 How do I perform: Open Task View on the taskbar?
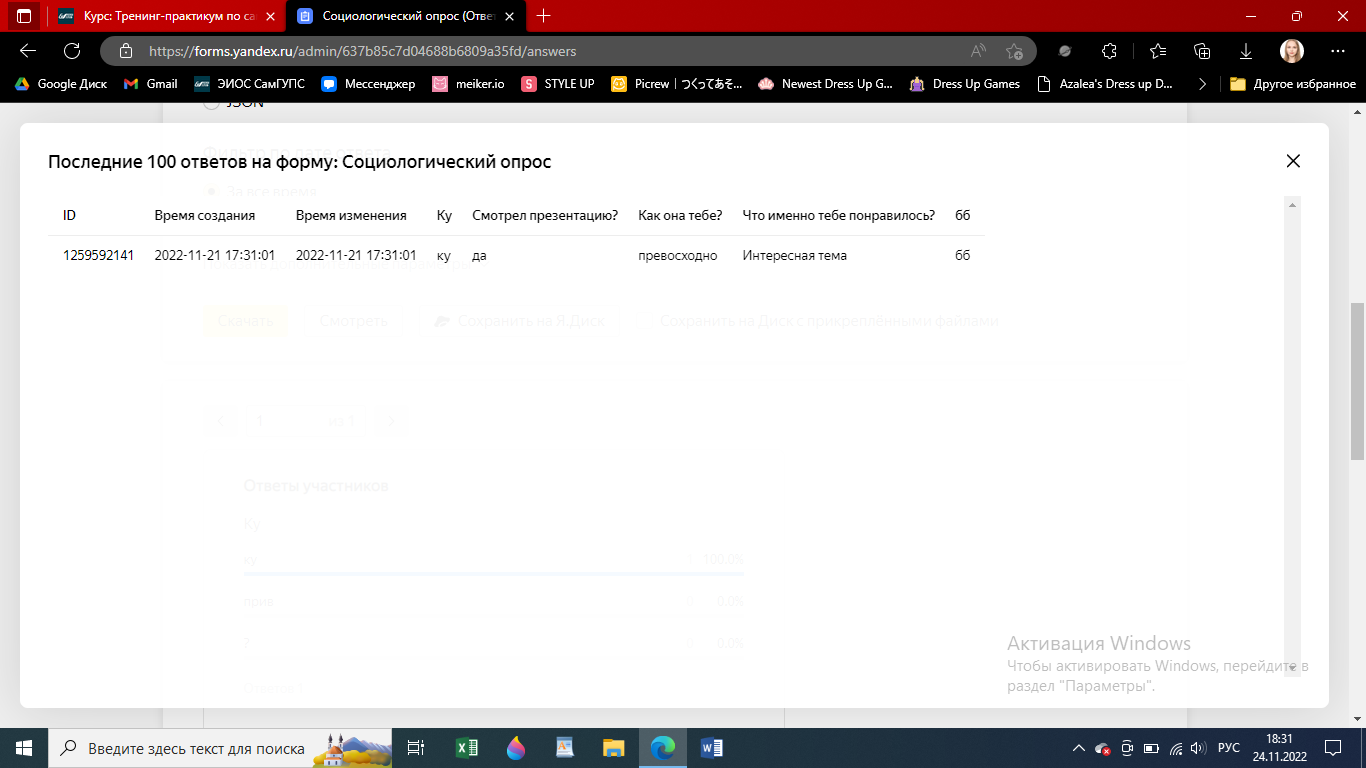click(x=417, y=747)
